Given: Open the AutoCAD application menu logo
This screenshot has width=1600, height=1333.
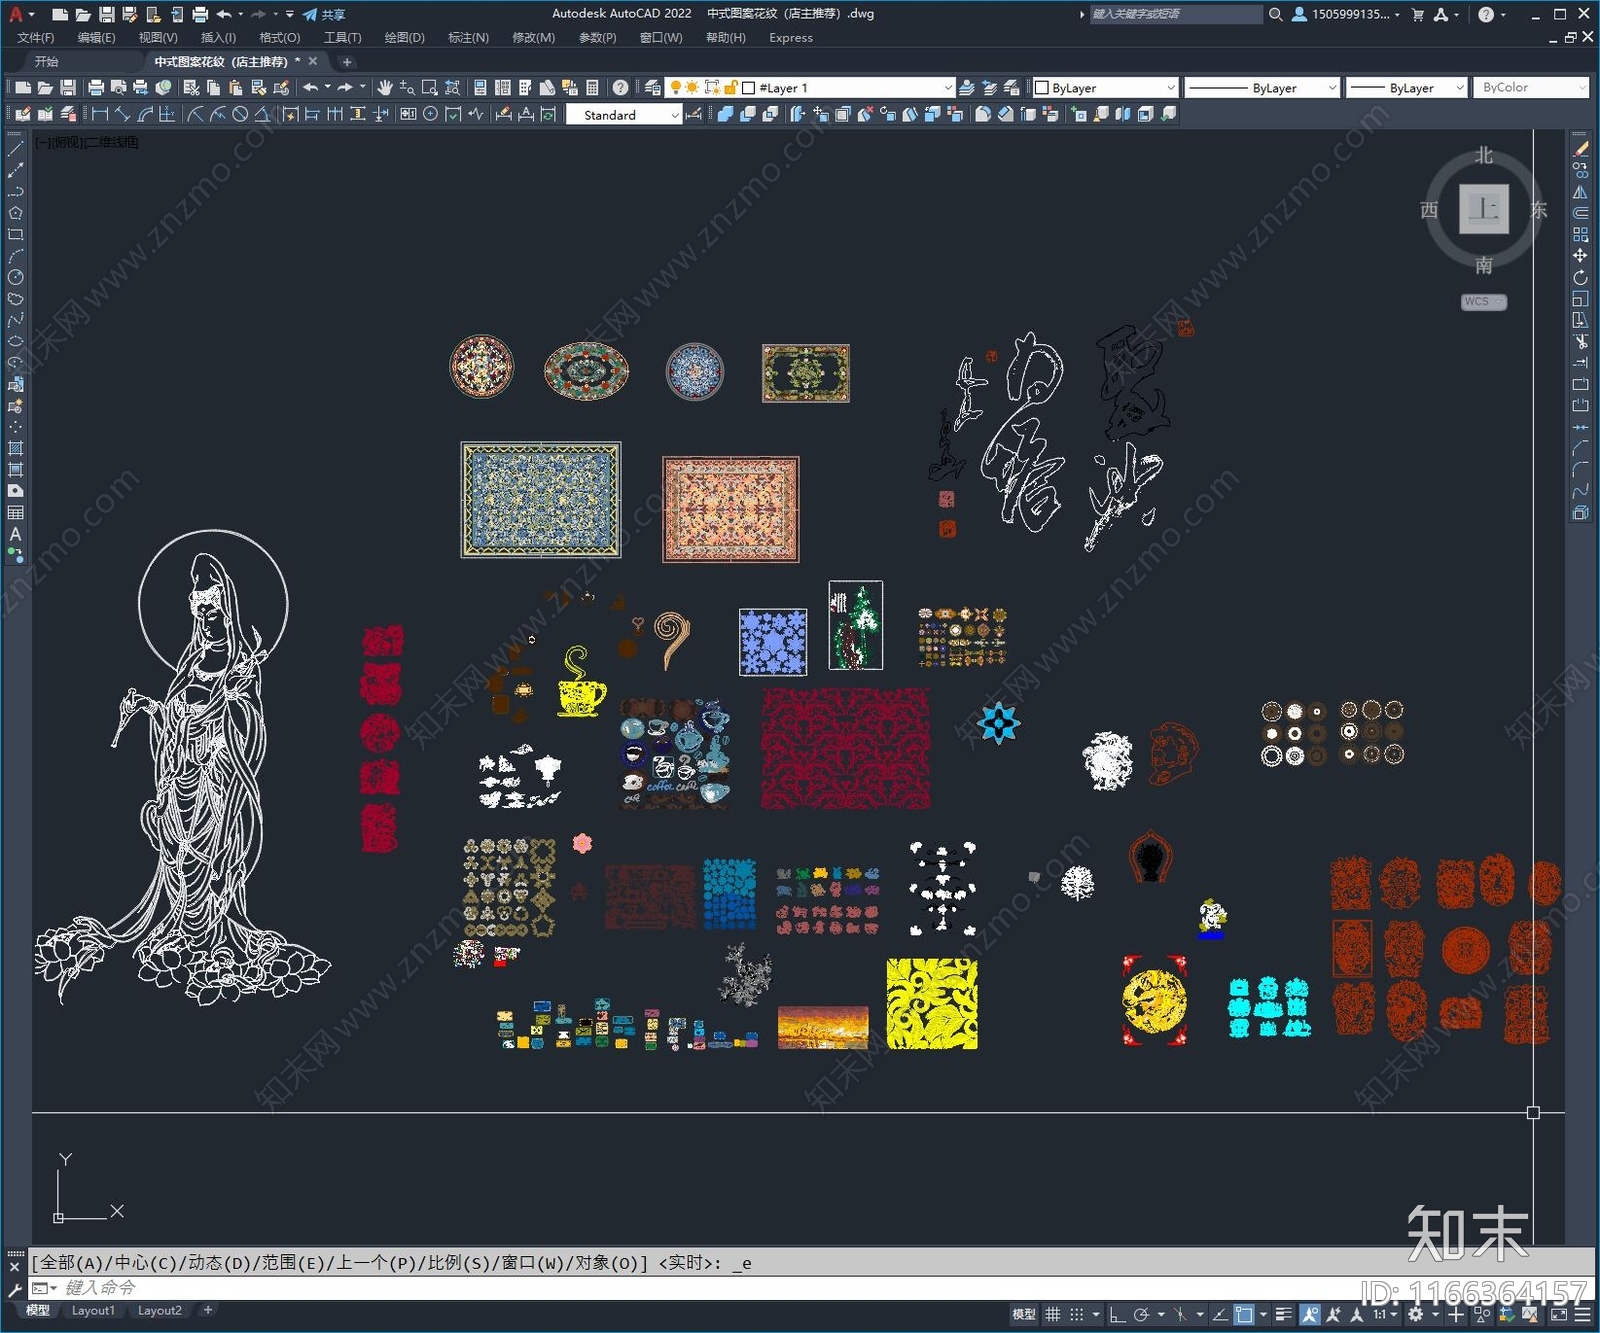Looking at the screenshot, I should [x=15, y=14].
